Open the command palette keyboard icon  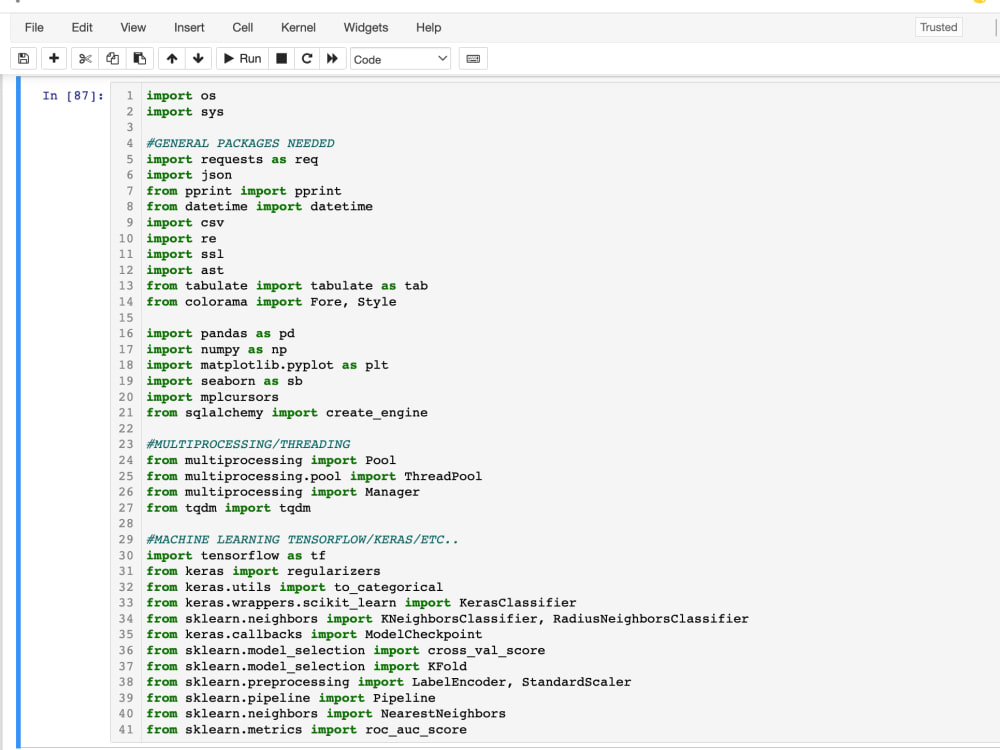(473, 59)
